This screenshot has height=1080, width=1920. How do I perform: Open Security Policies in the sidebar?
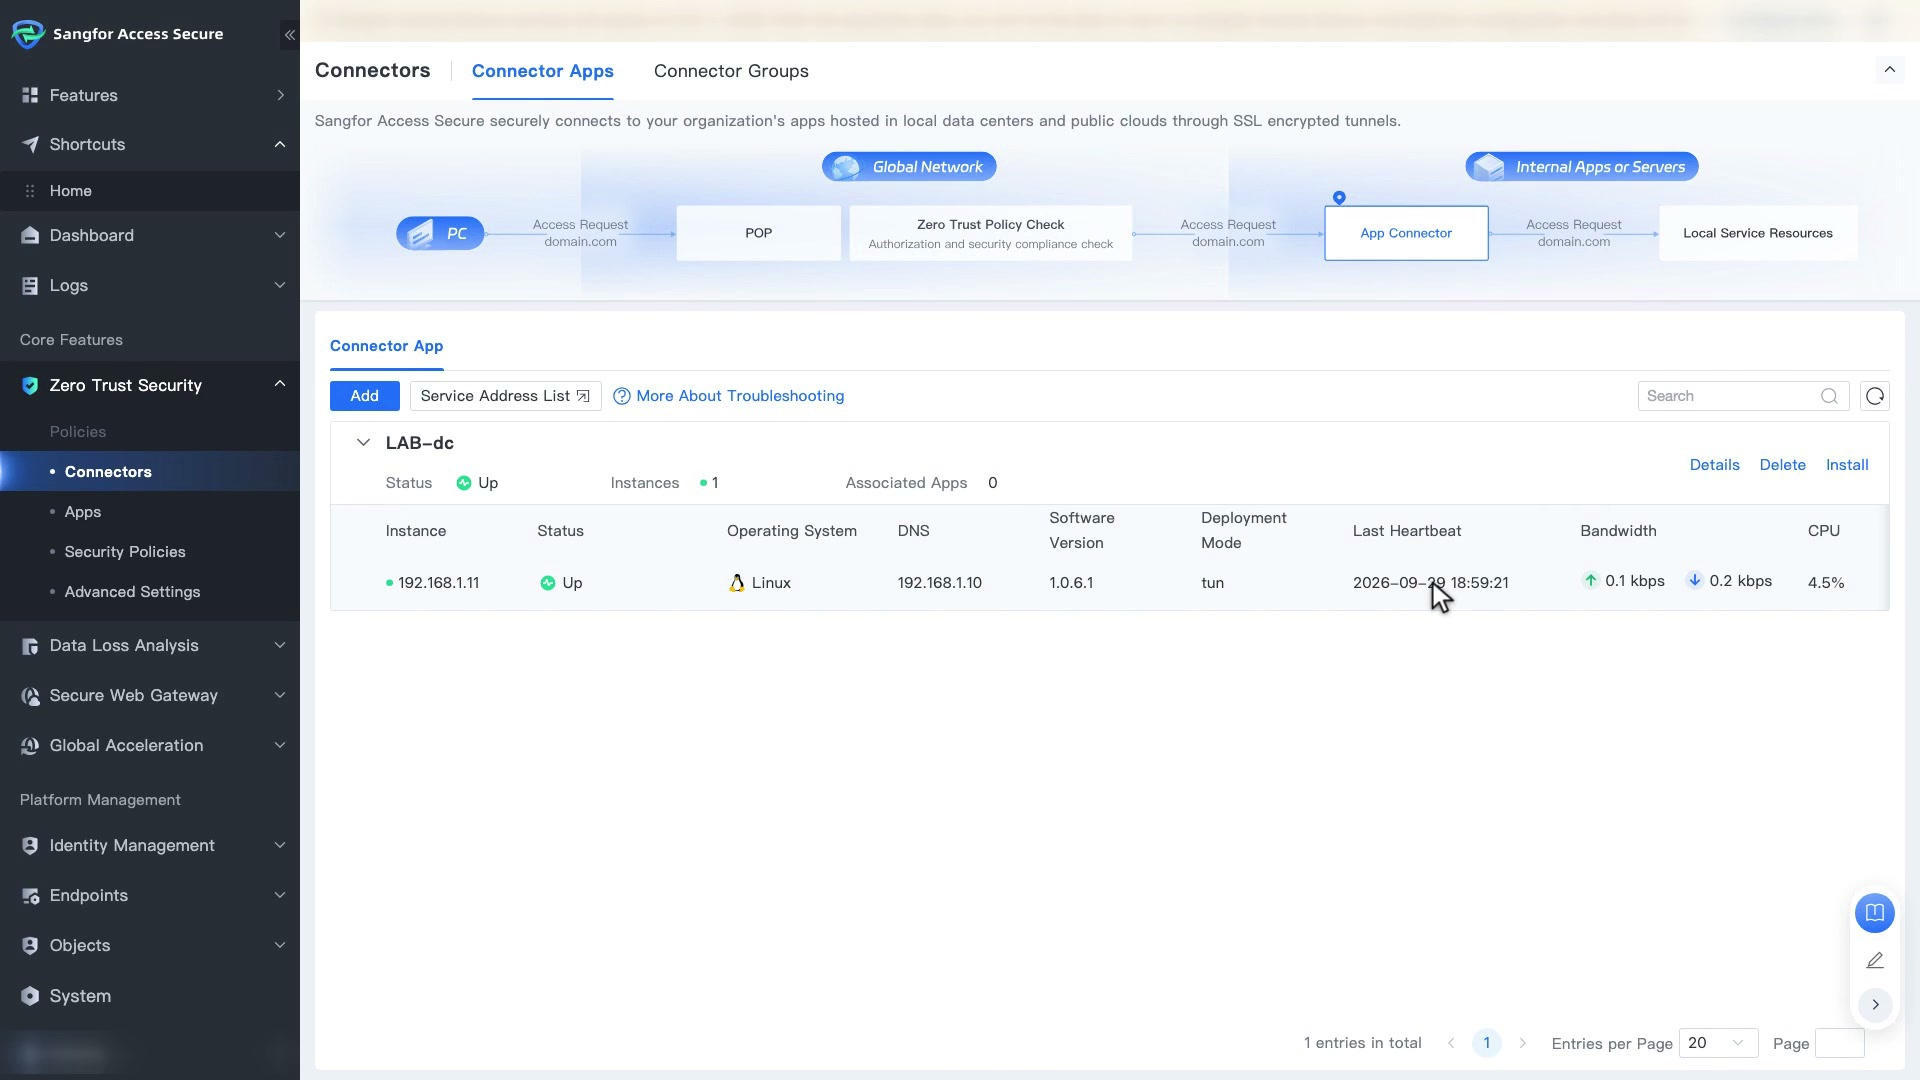[125, 552]
